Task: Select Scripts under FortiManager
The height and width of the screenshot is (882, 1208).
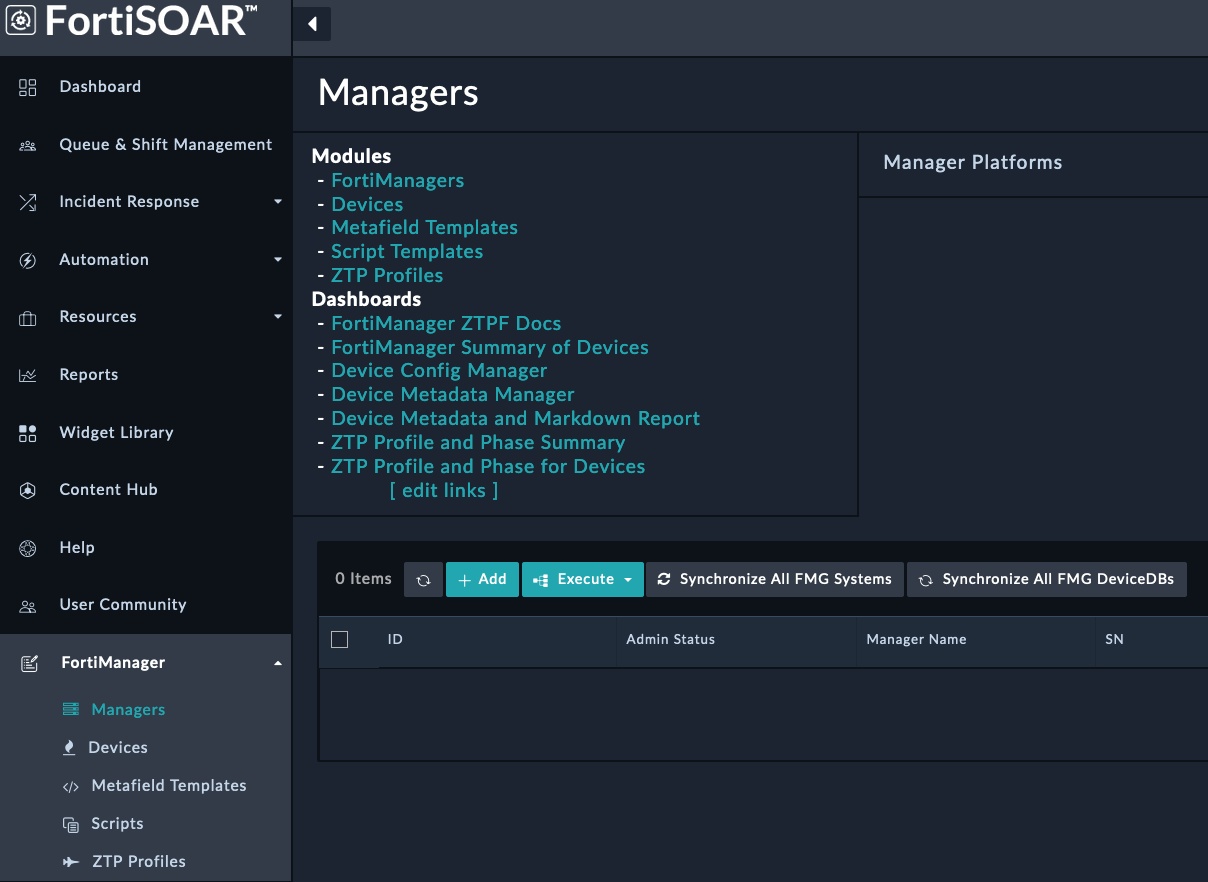Action: click(x=117, y=824)
